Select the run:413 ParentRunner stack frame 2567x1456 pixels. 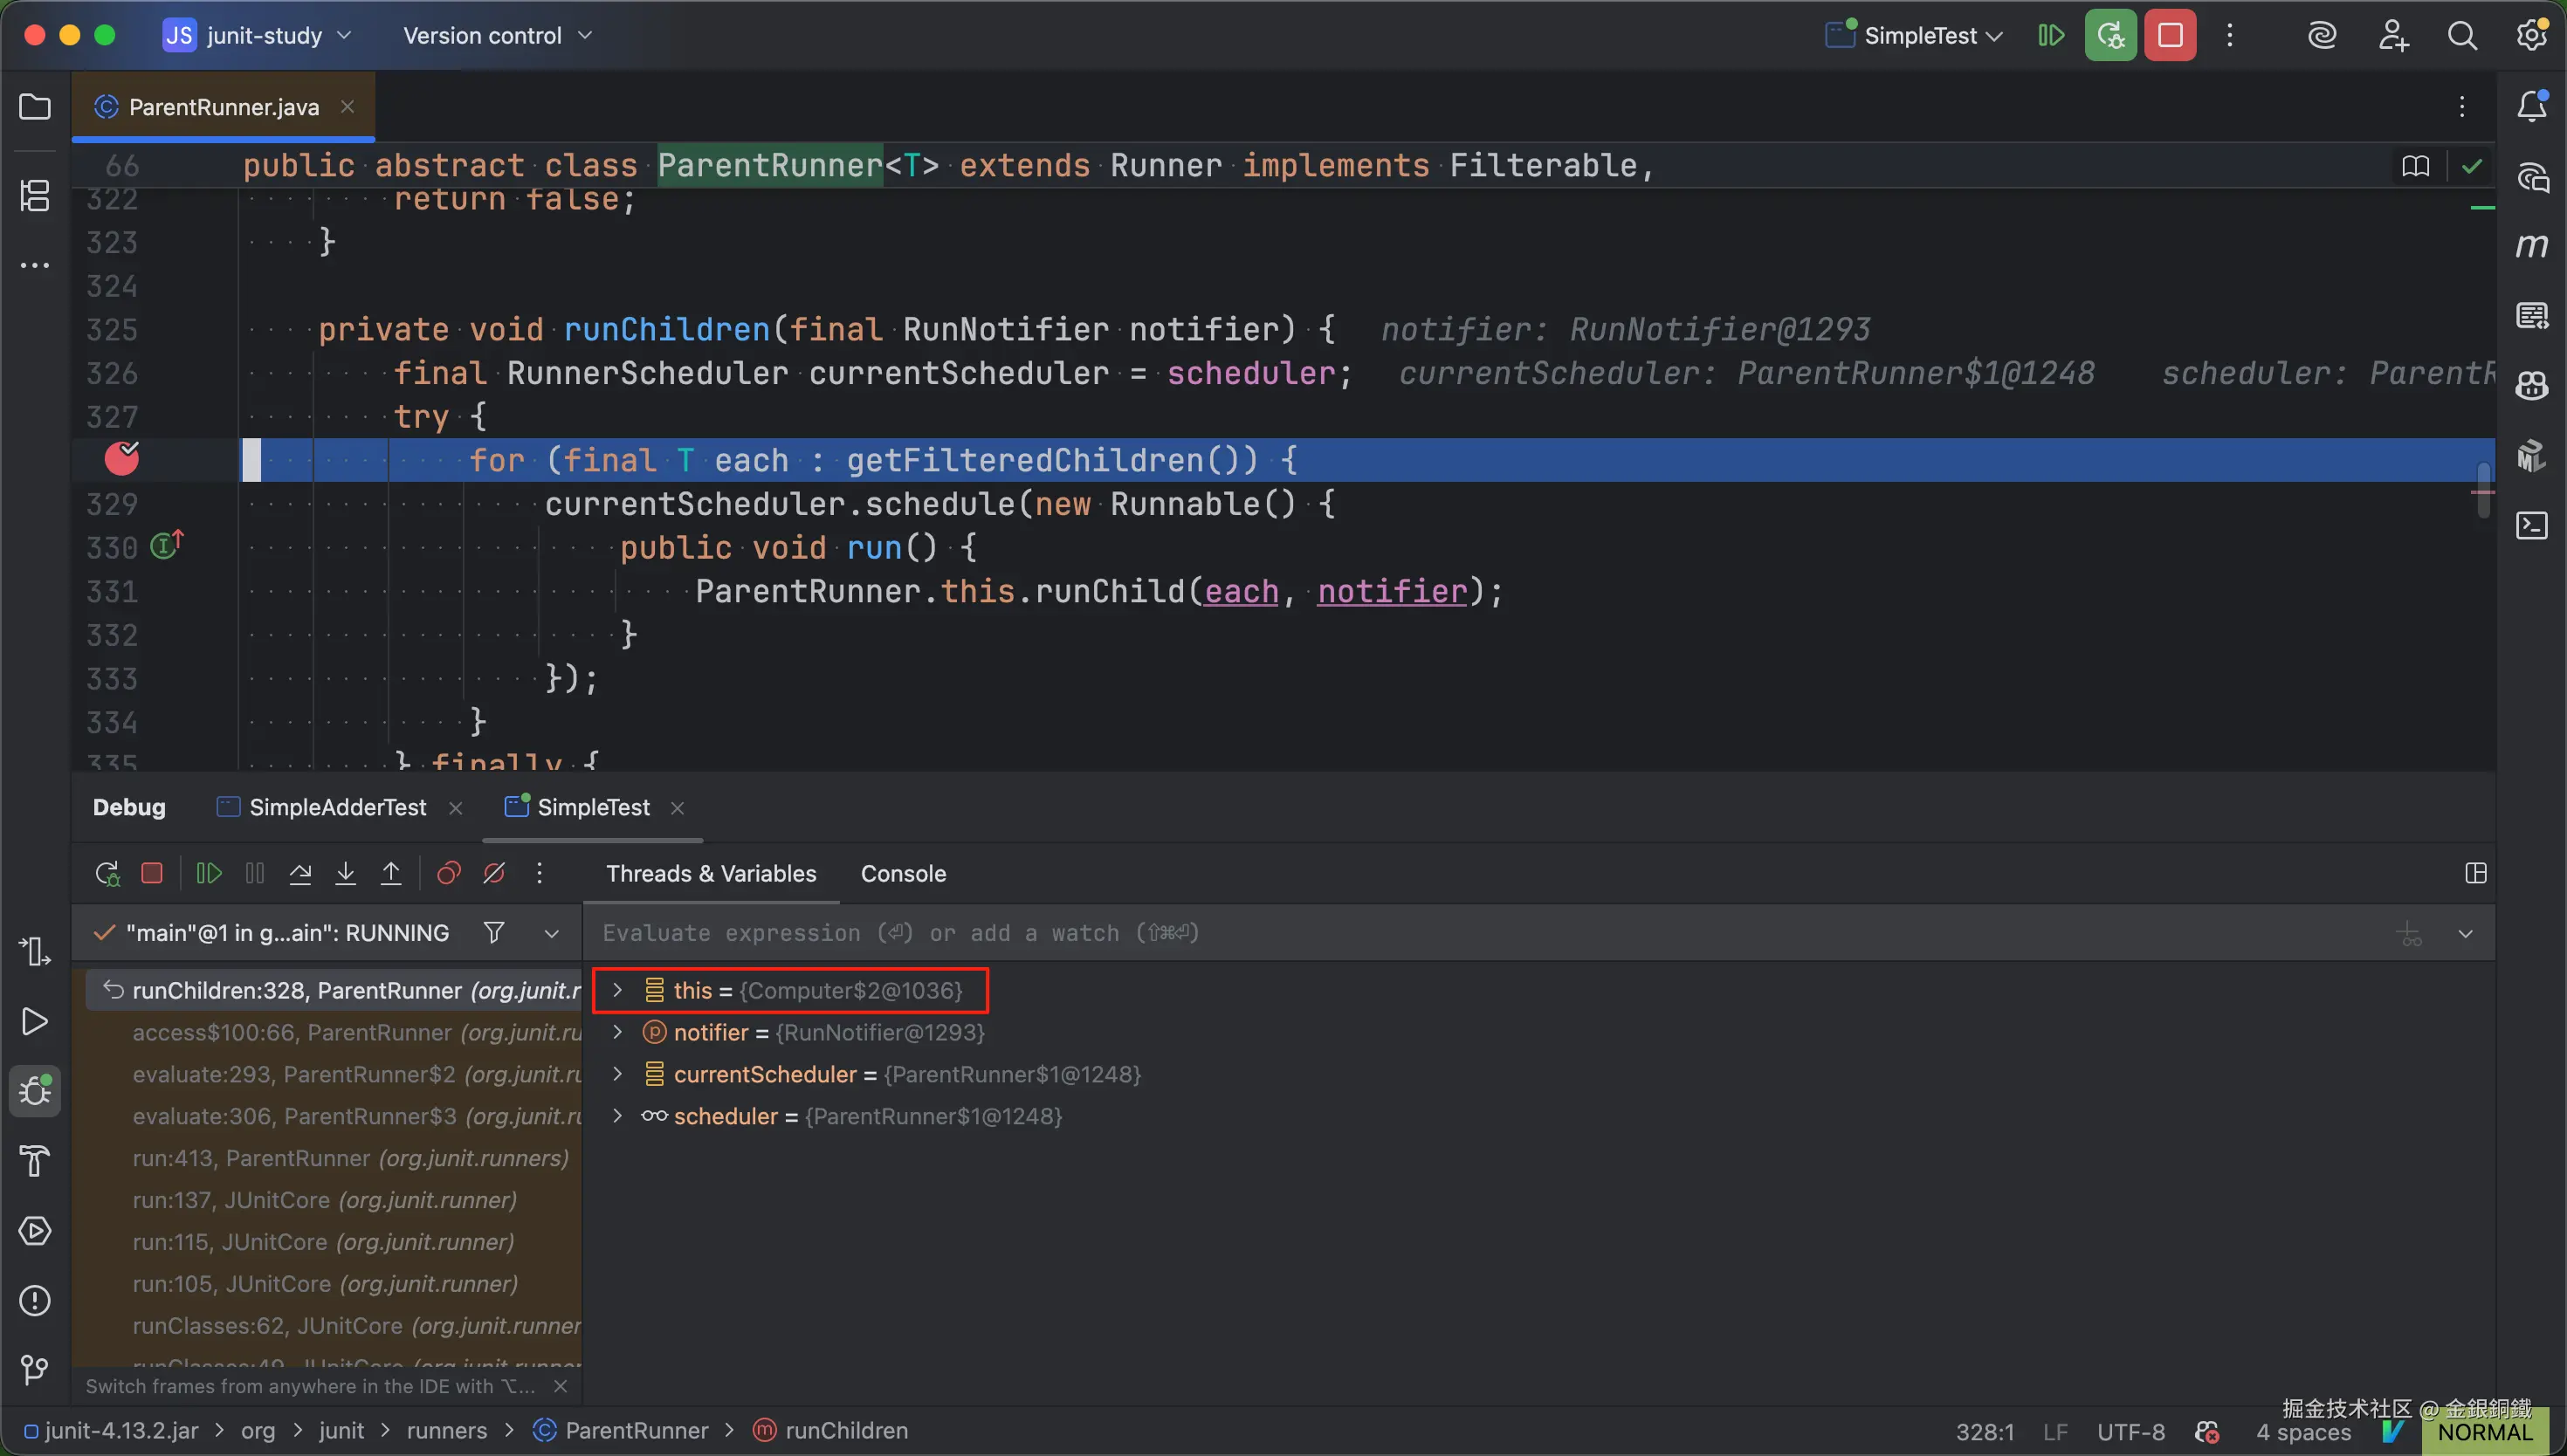[350, 1158]
